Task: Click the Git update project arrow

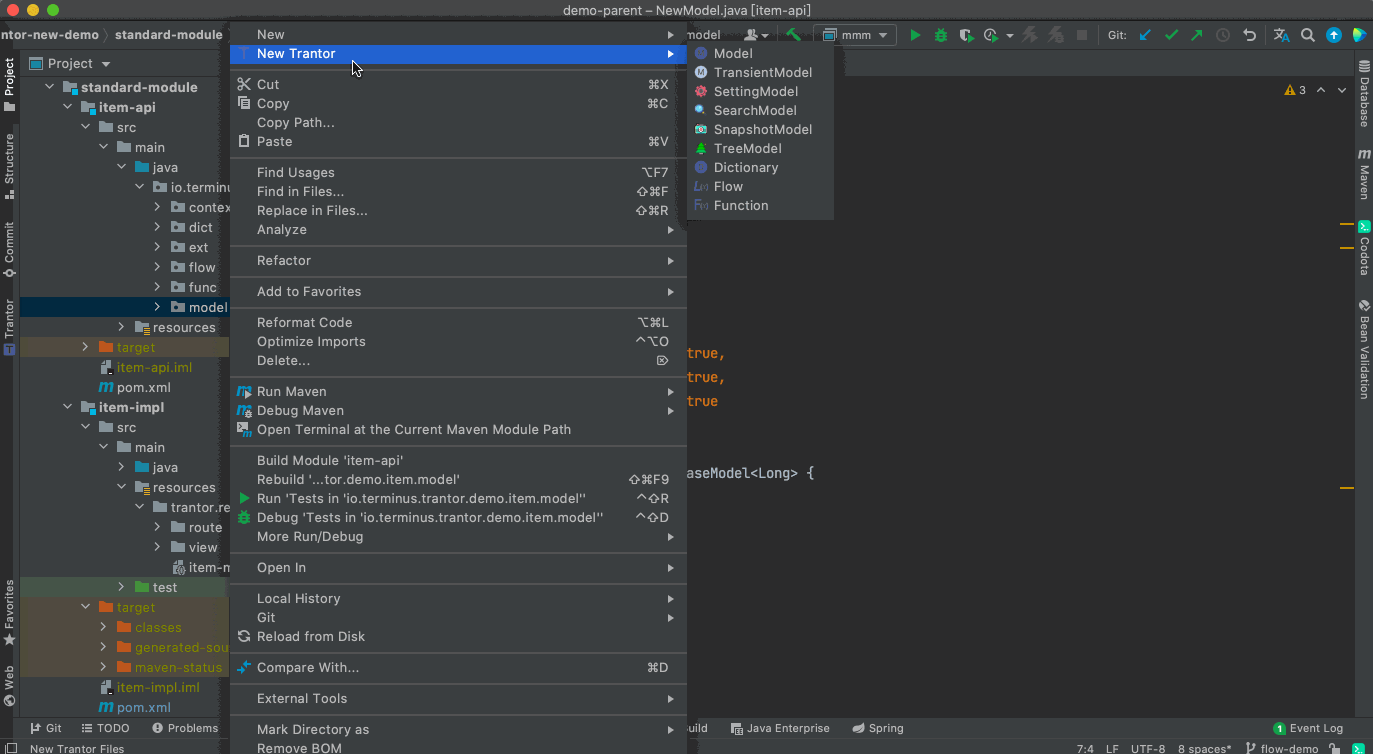Action: pyautogui.click(x=1146, y=35)
